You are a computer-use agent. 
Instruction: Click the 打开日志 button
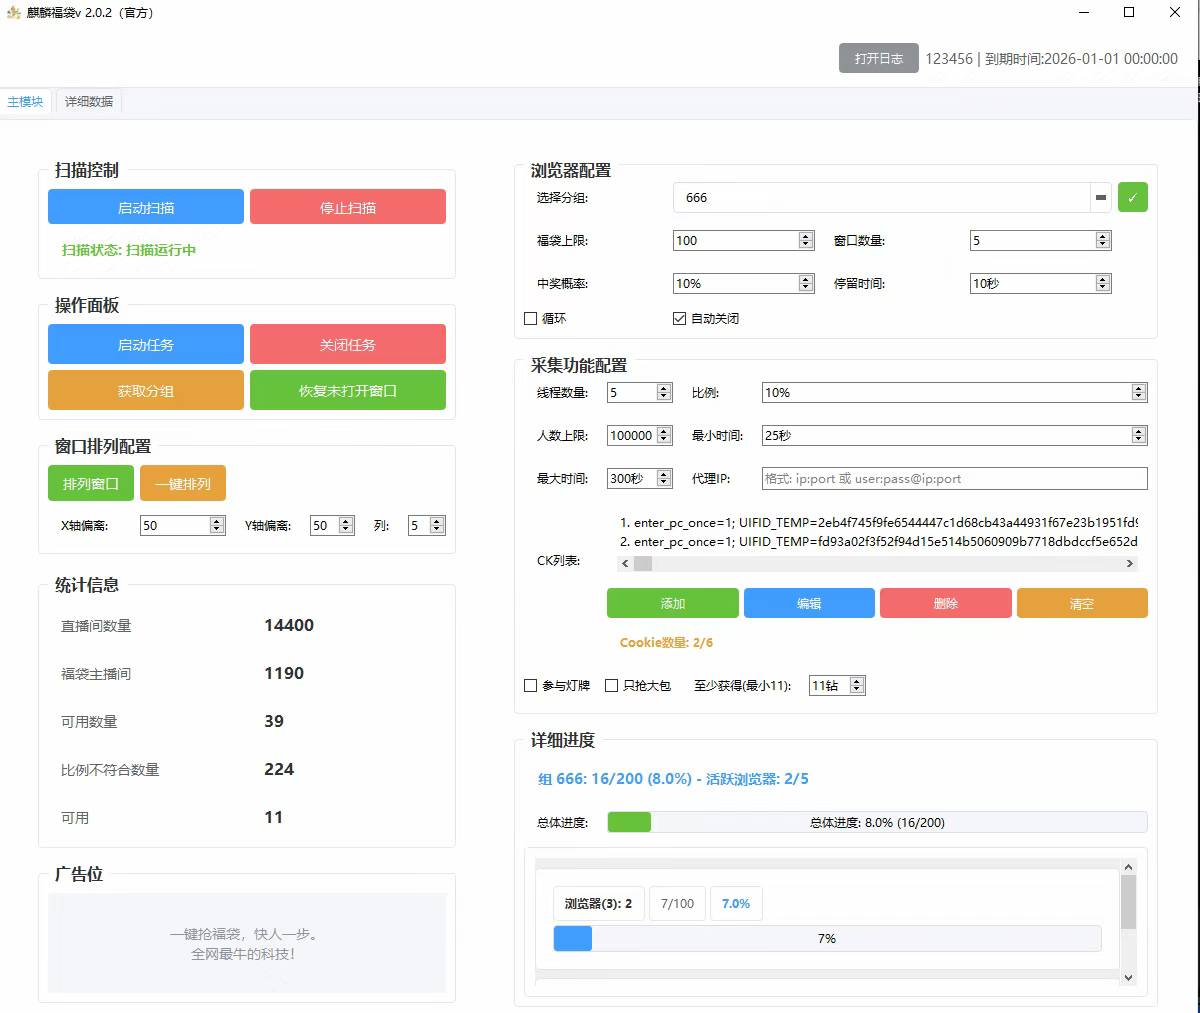coord(878,58)
